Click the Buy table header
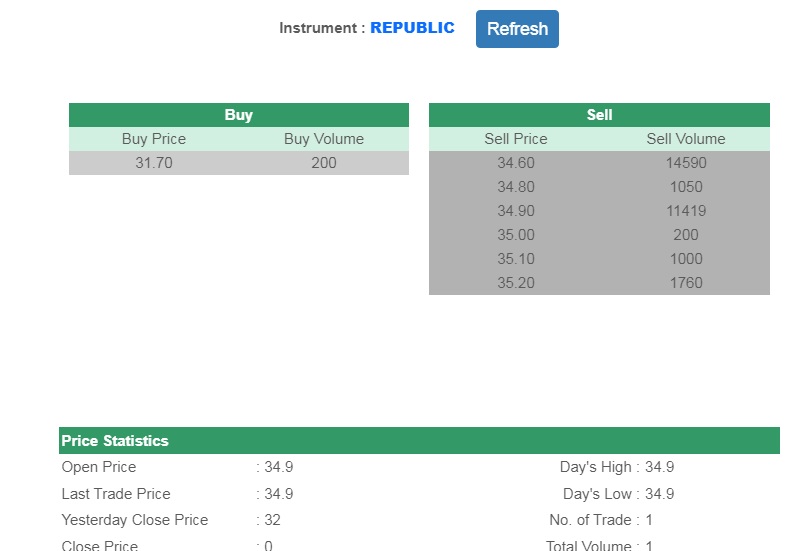This screenshot has height=551, width=799. coord(239,115)
